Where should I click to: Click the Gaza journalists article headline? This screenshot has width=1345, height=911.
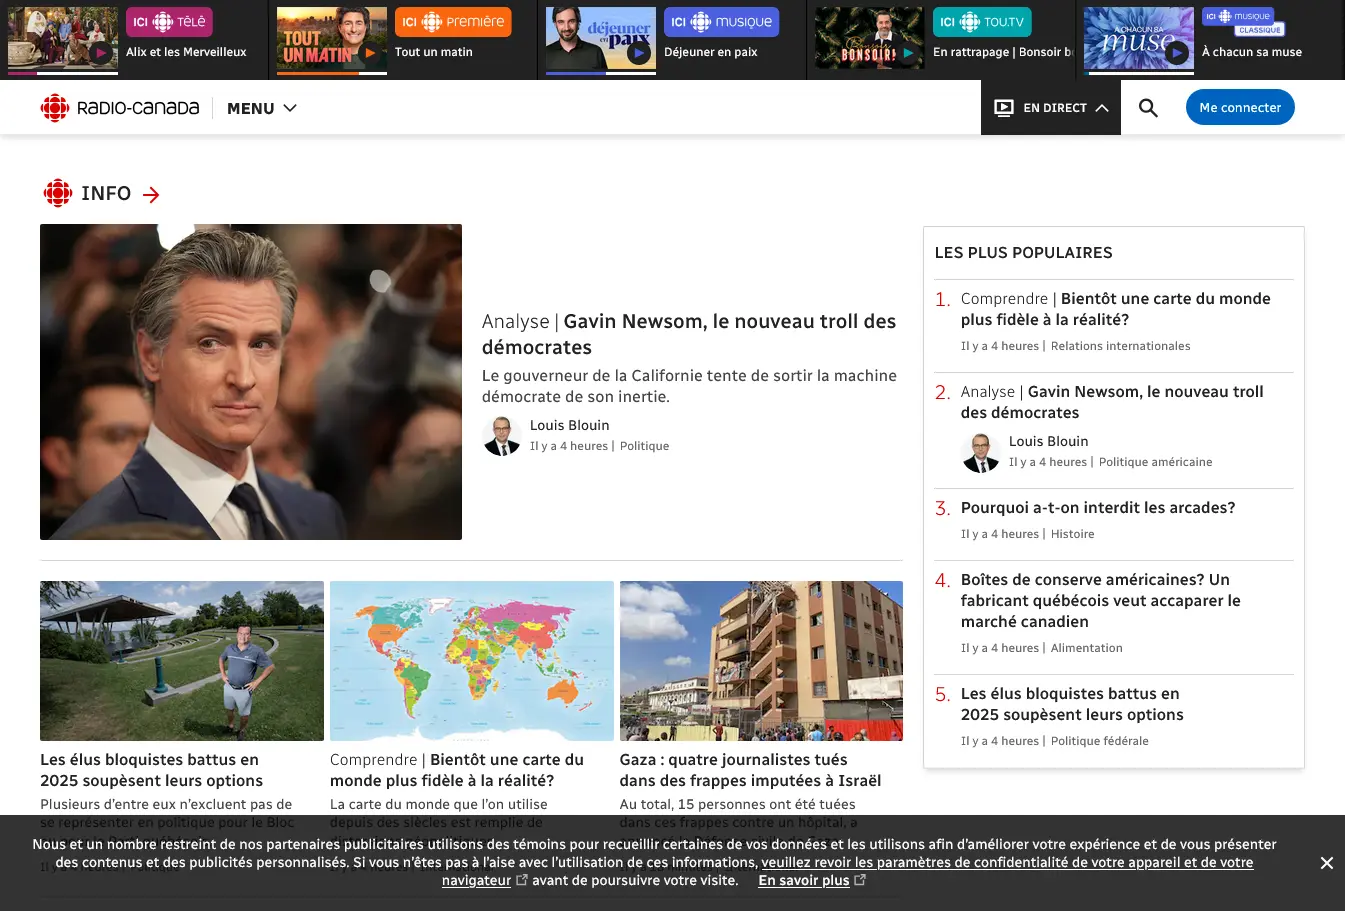click(750, 770)
